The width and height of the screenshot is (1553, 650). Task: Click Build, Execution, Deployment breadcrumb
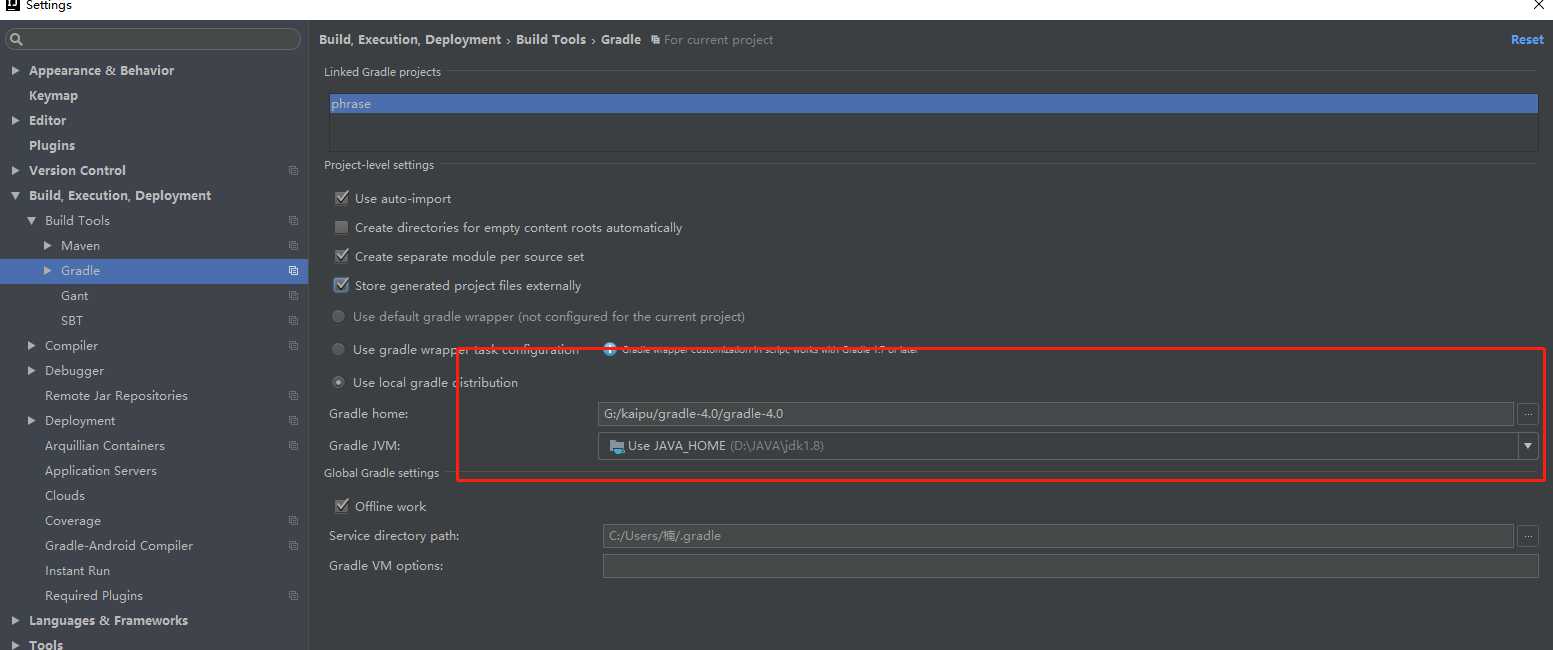pyautogui.click(x=410, y=40)
